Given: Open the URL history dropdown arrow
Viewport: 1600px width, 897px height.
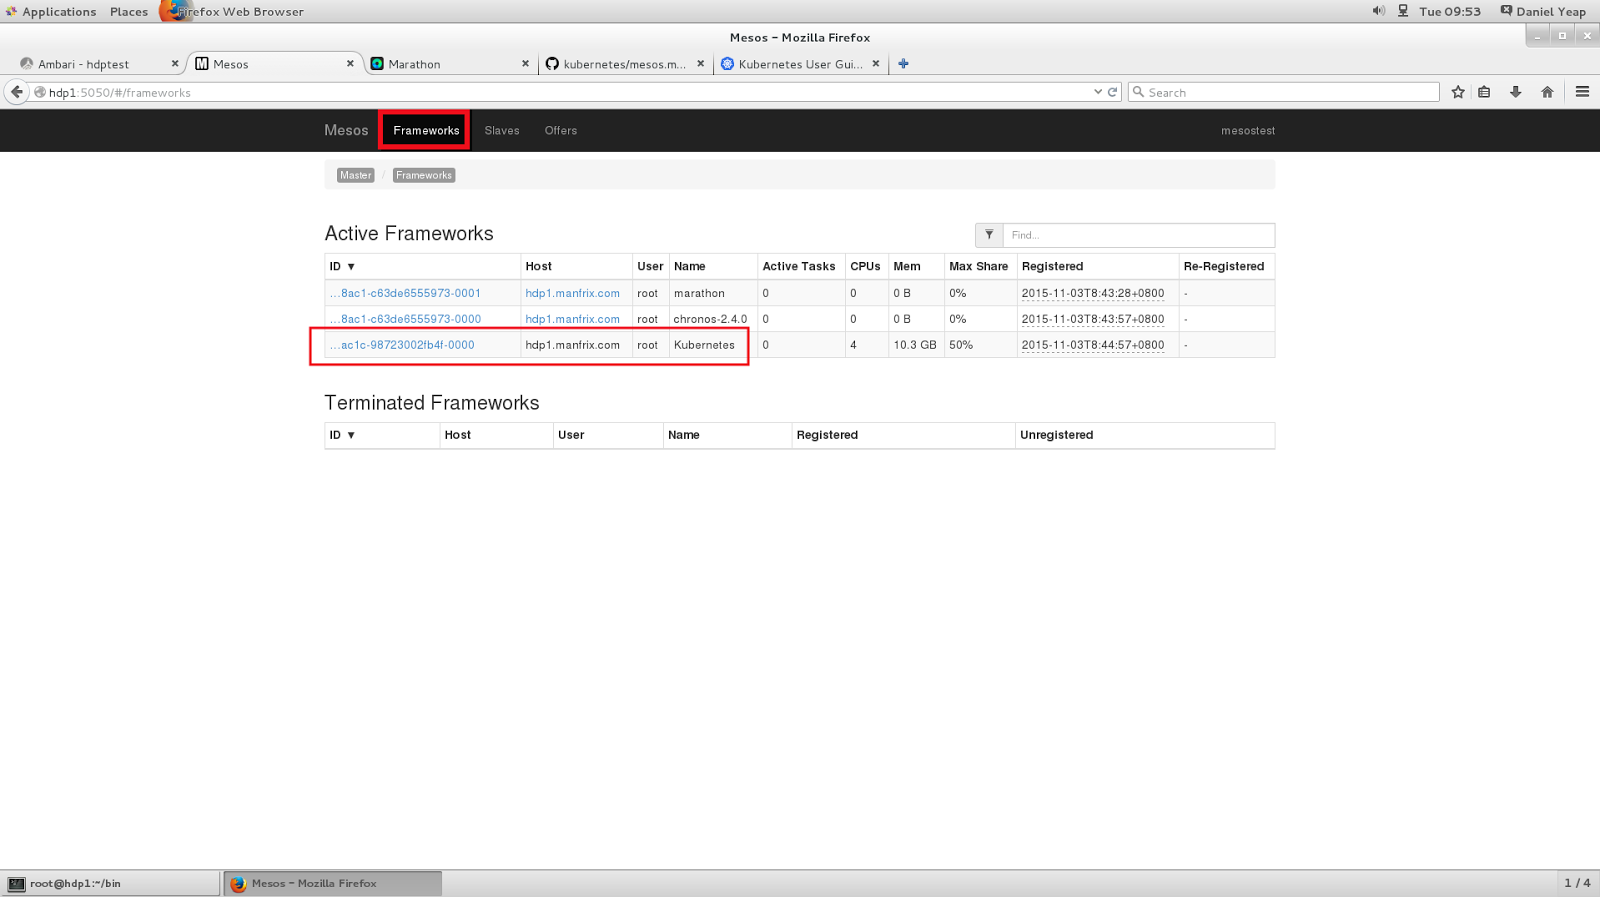Looking at the screenshot, I should point(1097,92).
